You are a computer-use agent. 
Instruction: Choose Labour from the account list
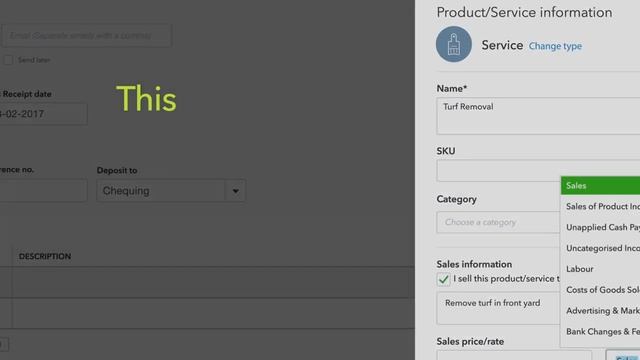[x=600, y=269]
